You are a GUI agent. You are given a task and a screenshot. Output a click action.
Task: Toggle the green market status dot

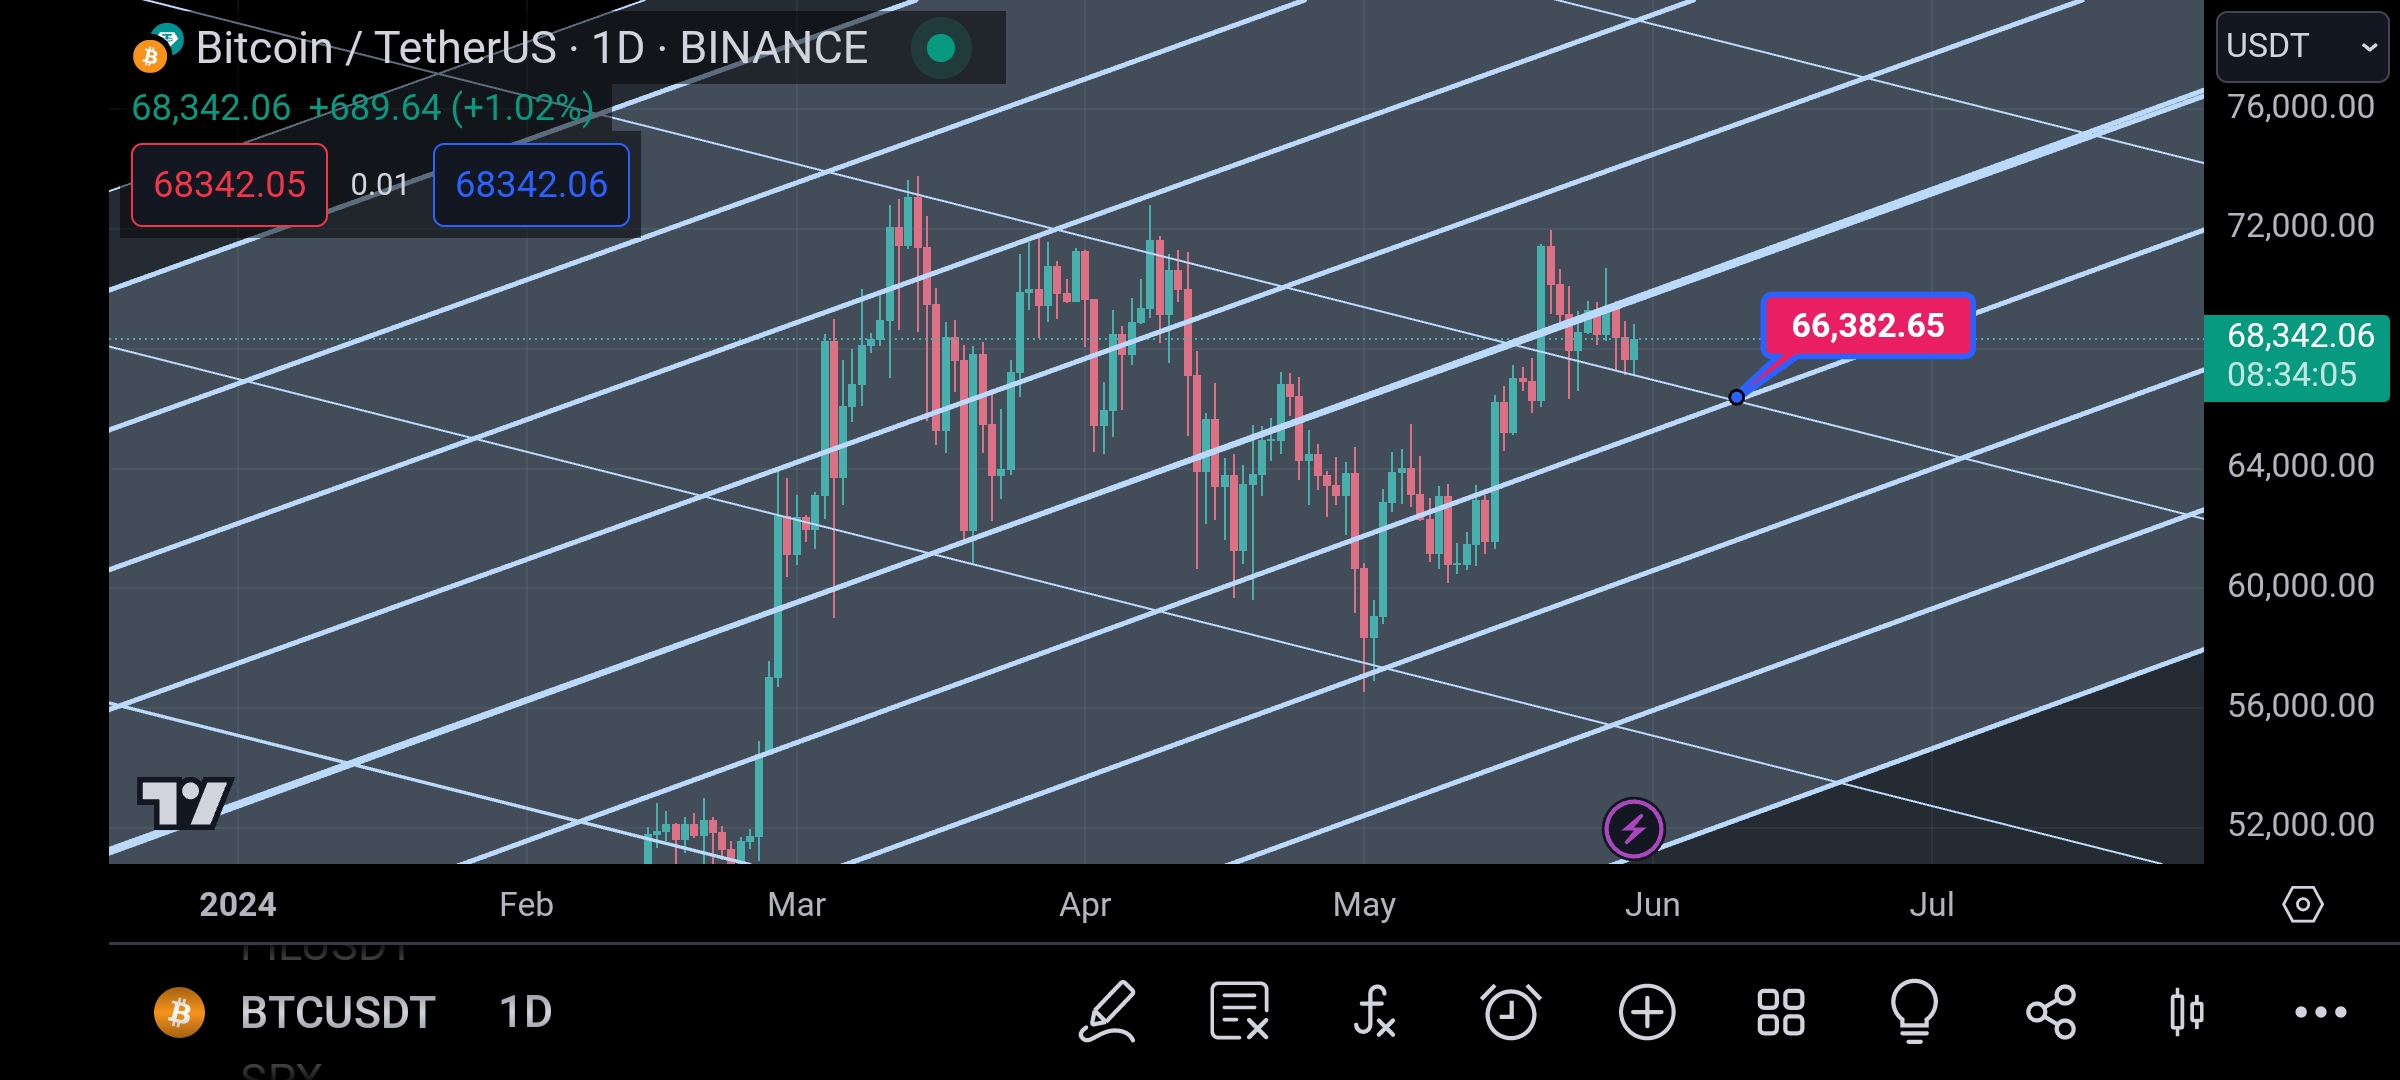pos(941,47)
